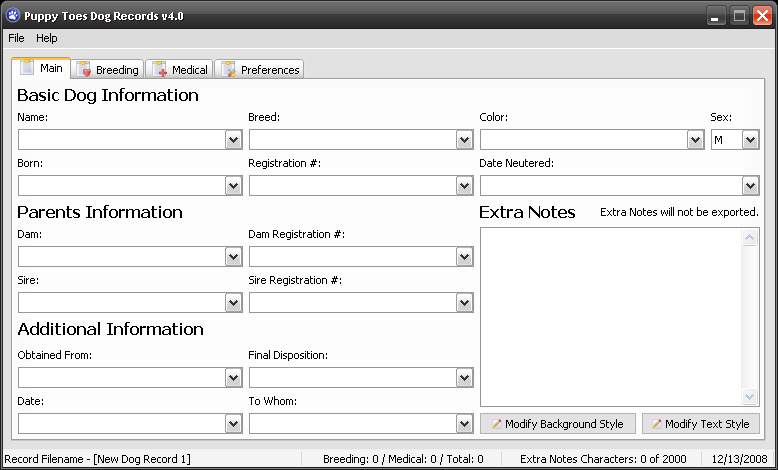This screenshot has width=778, height=470.
Task: Click the Preferences tab icon
Action: [228, 69]
